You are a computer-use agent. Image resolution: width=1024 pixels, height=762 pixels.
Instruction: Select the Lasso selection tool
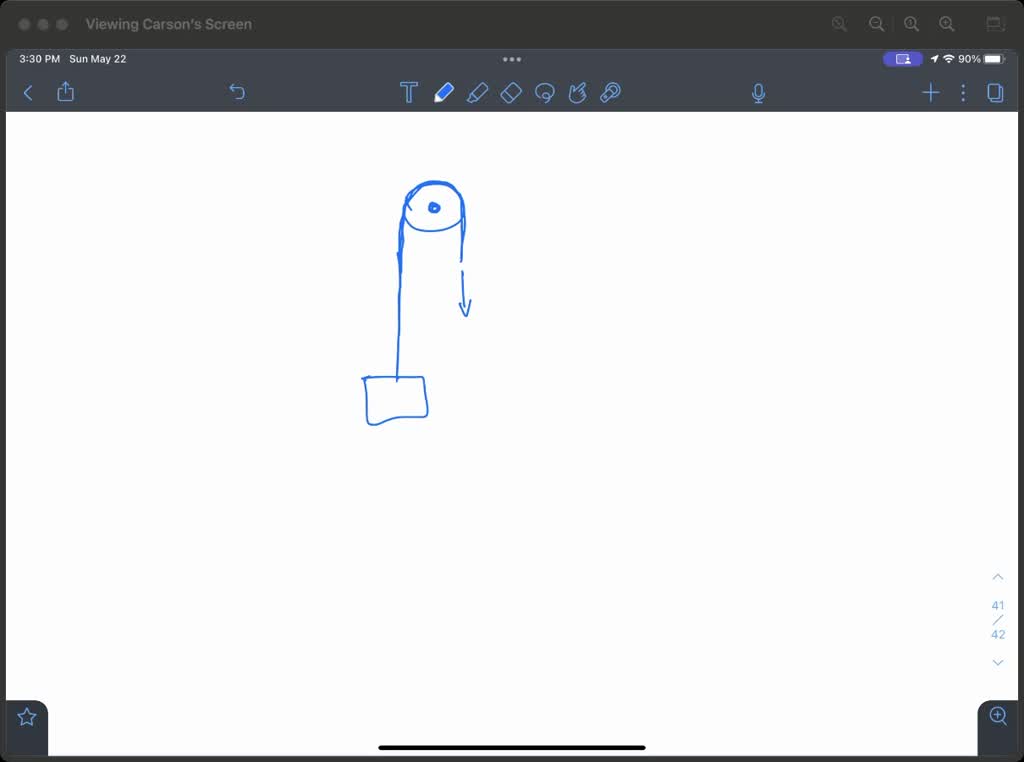[x=545, y=93]
